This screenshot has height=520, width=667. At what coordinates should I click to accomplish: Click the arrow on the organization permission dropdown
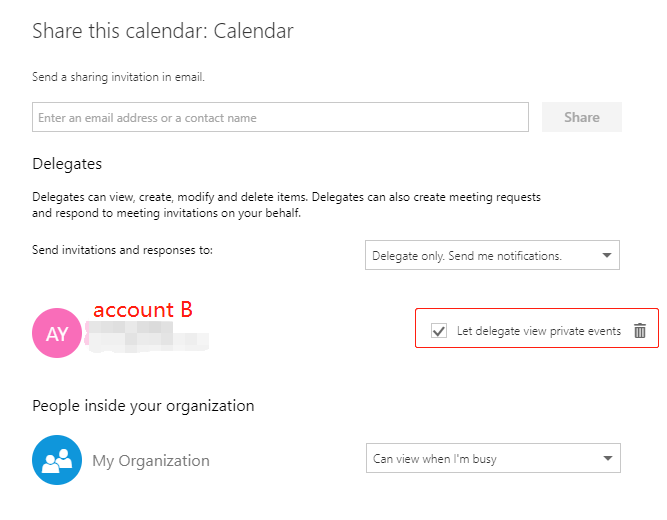[x=606, y=459]
